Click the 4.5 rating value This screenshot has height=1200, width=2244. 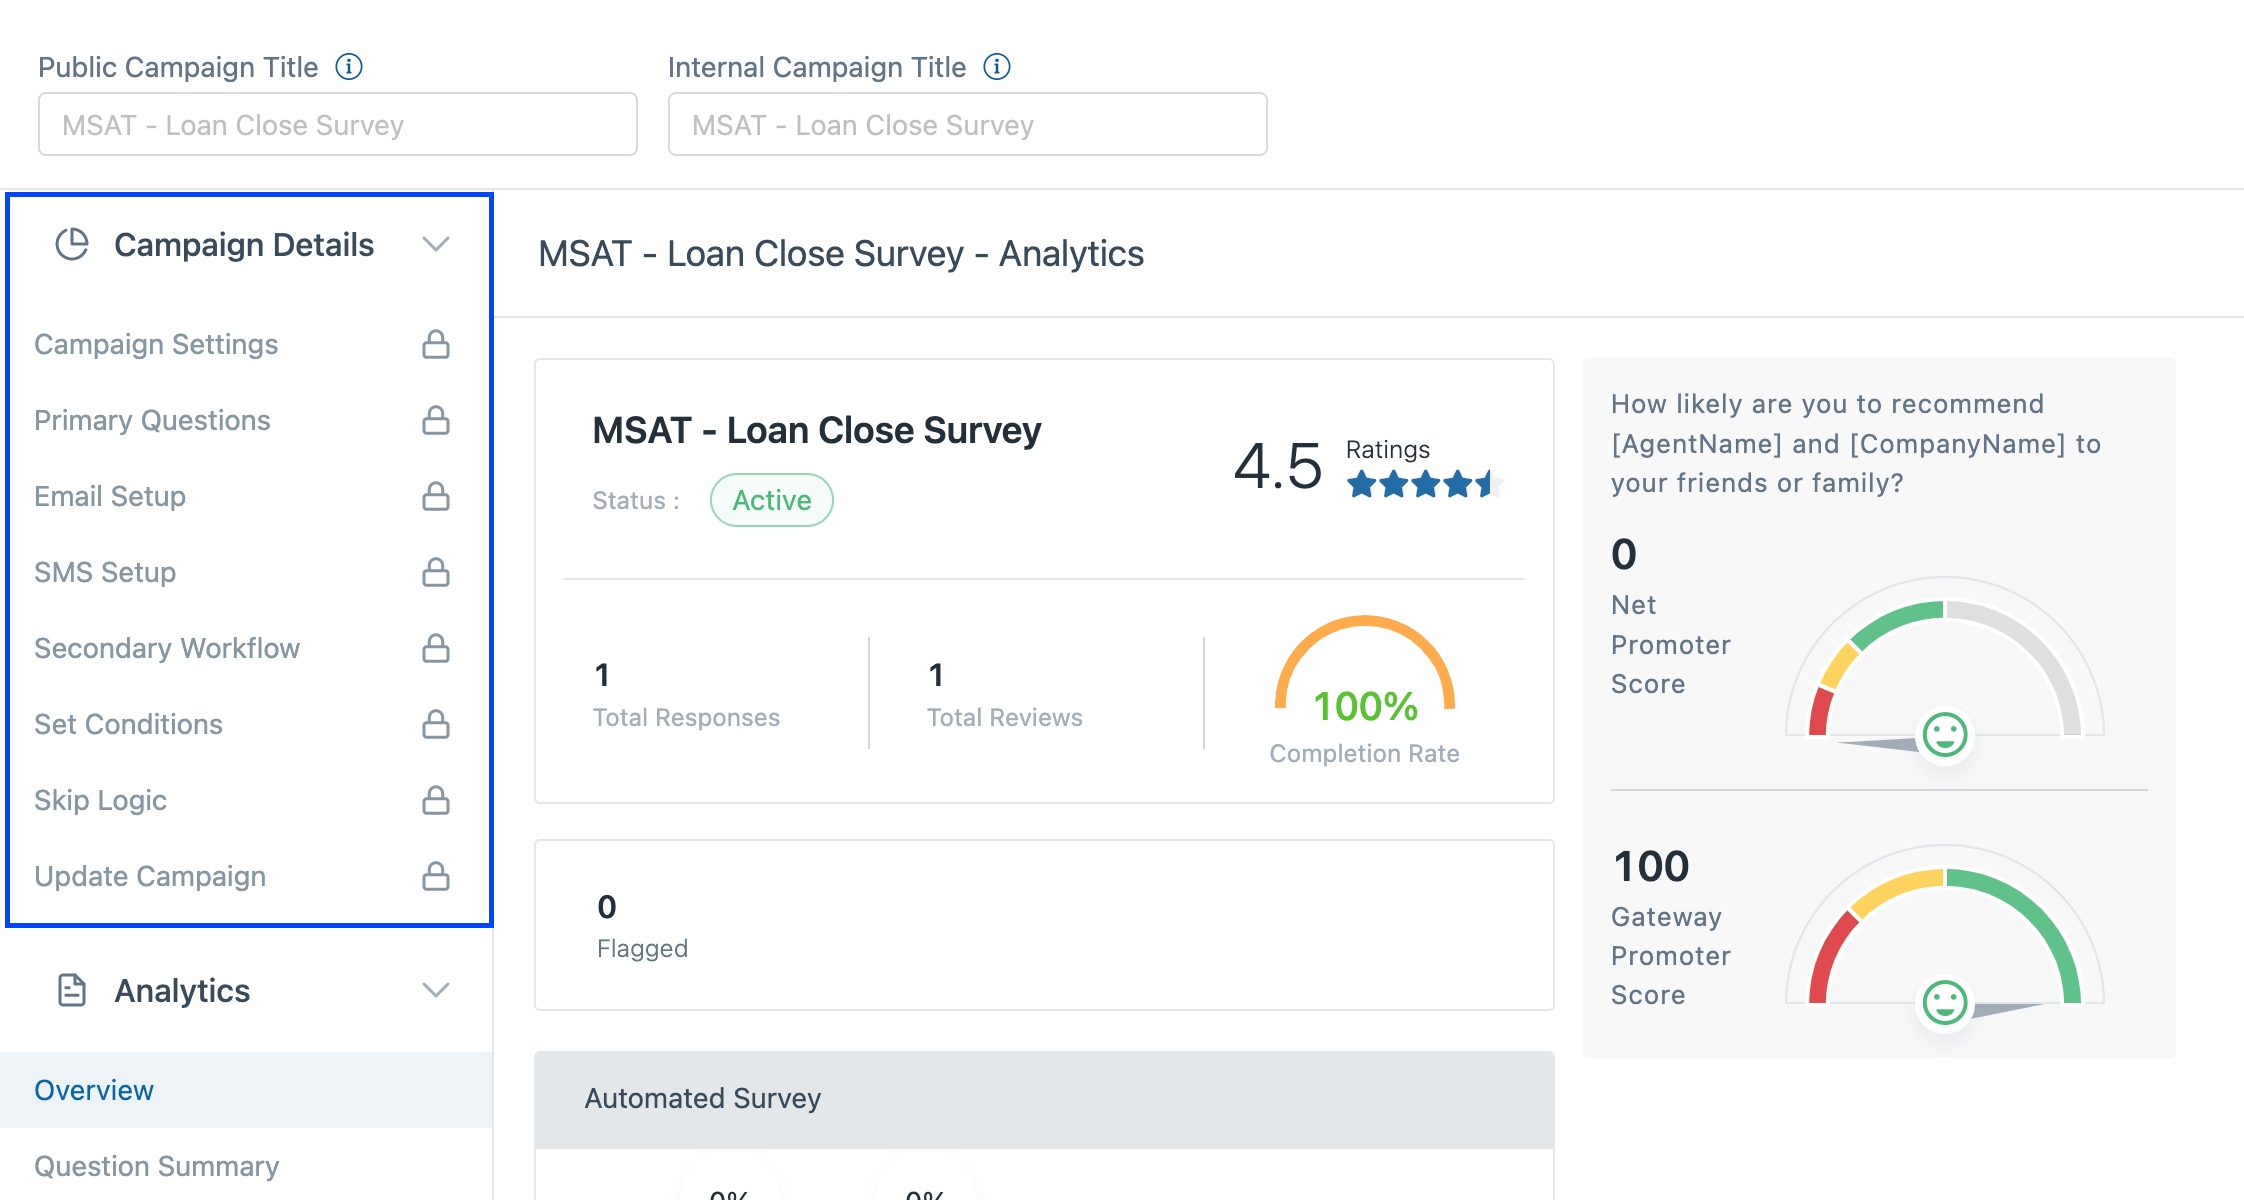pyautogui.click(x=1277, y=466)
